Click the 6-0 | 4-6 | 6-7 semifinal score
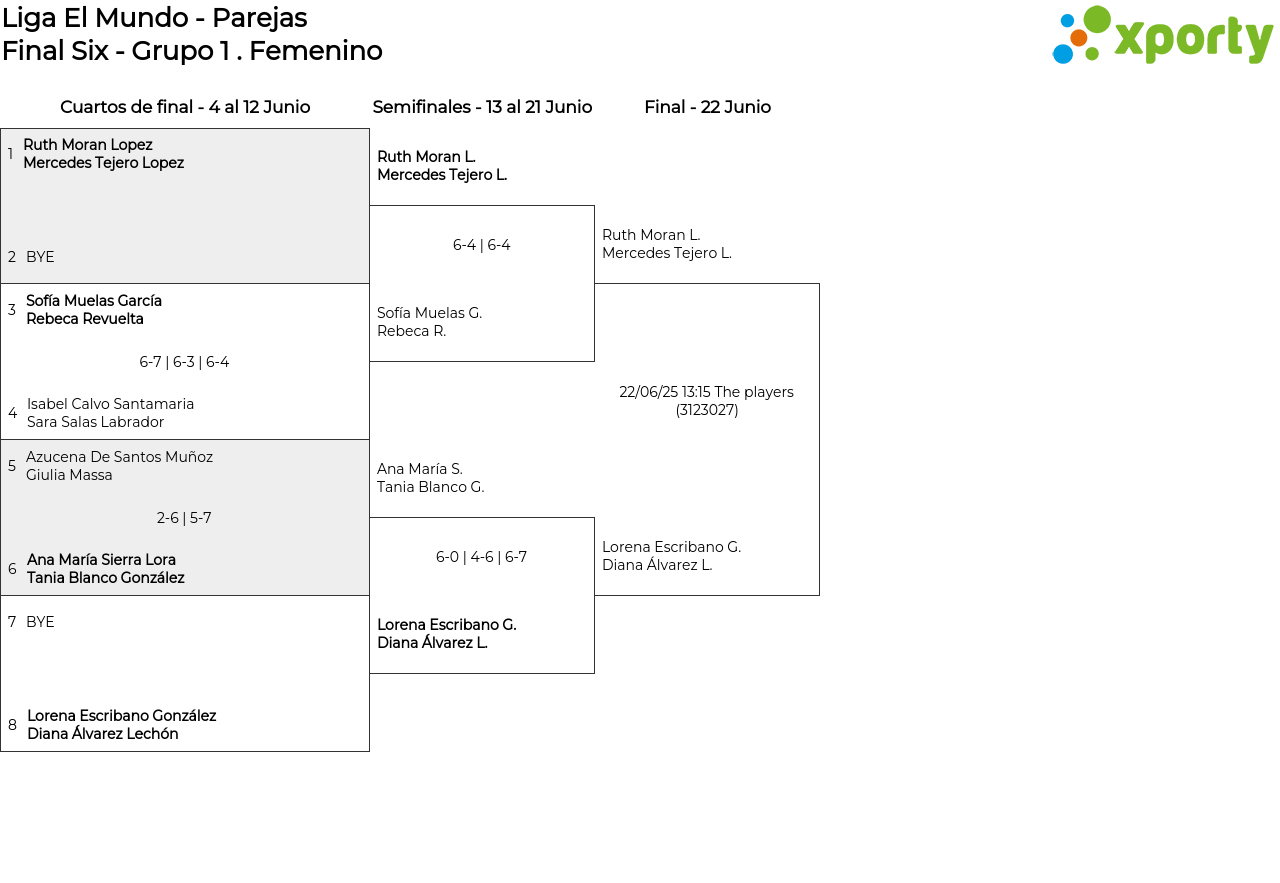Viewport: 1280px width, 883px height. click(x=481, y=557)
